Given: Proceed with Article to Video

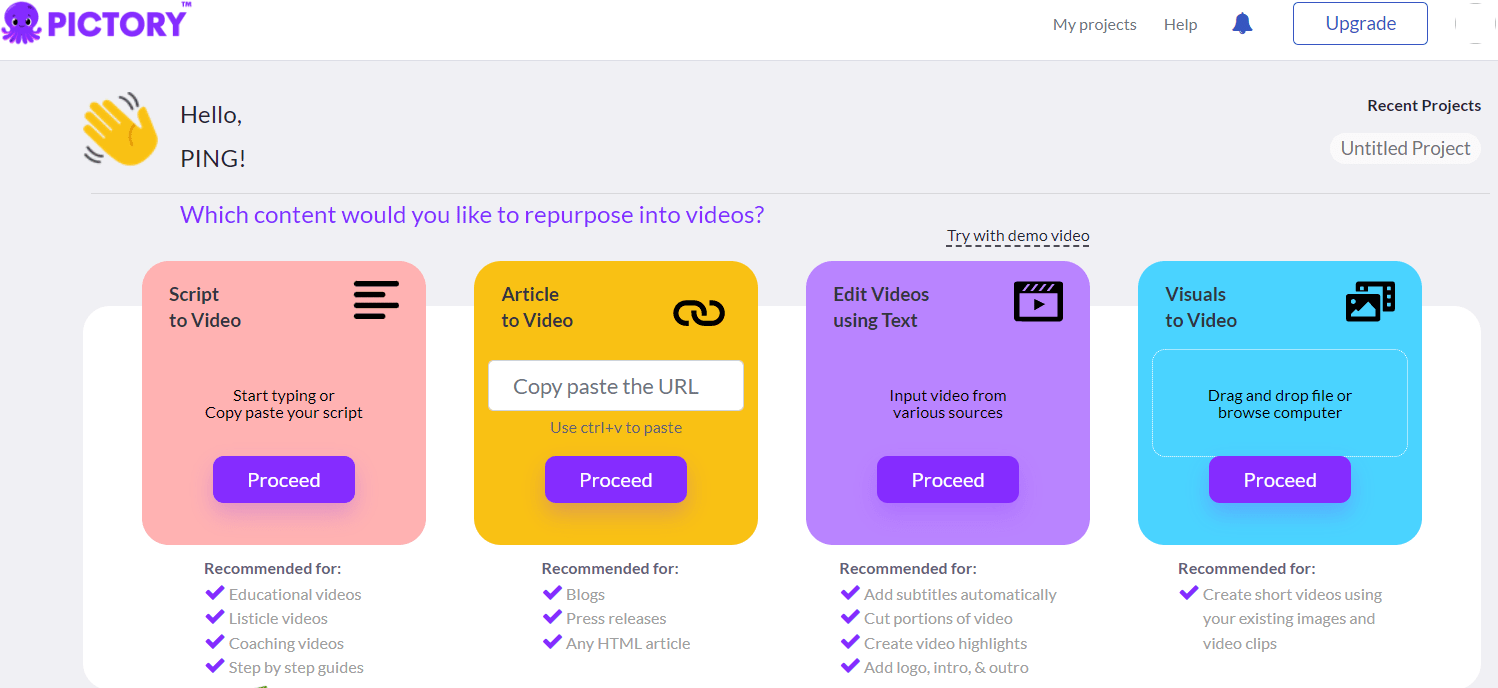Looking at the screenshot, I should pos(615,479).
